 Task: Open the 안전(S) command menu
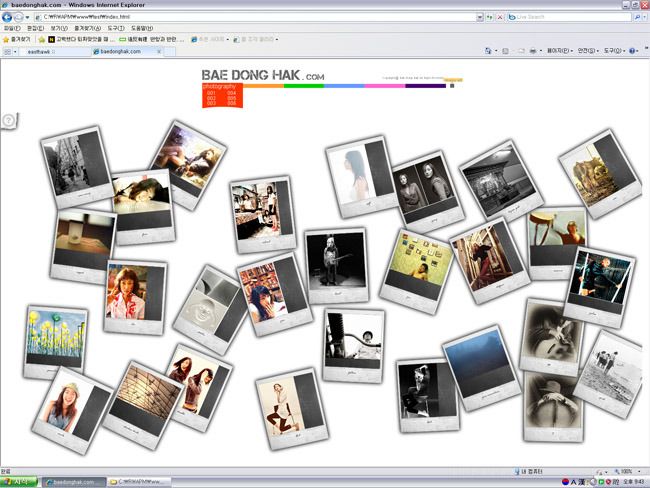(588, 51)
